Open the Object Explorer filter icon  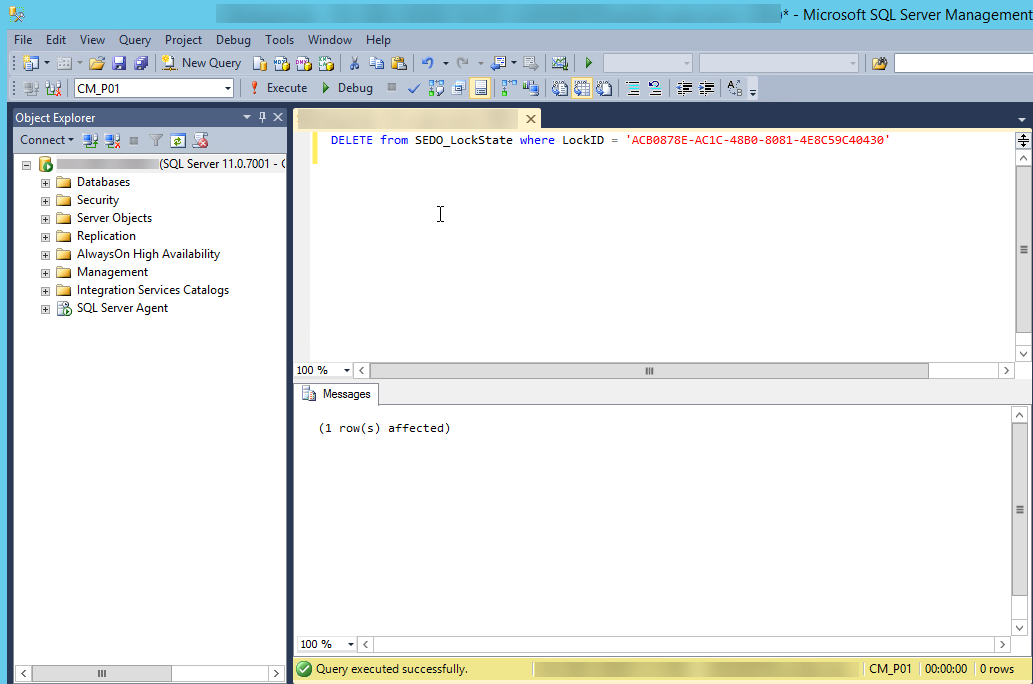(x=156, y=140)
